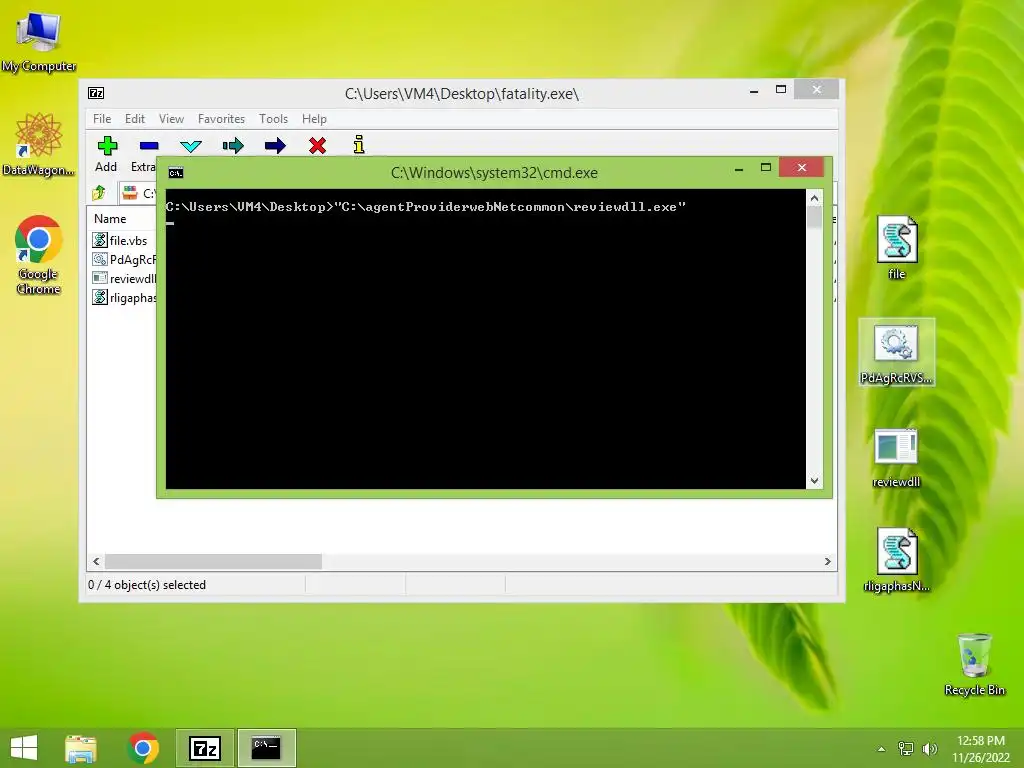Click the Copy double-arrow icon in 7-Zip

233,146
